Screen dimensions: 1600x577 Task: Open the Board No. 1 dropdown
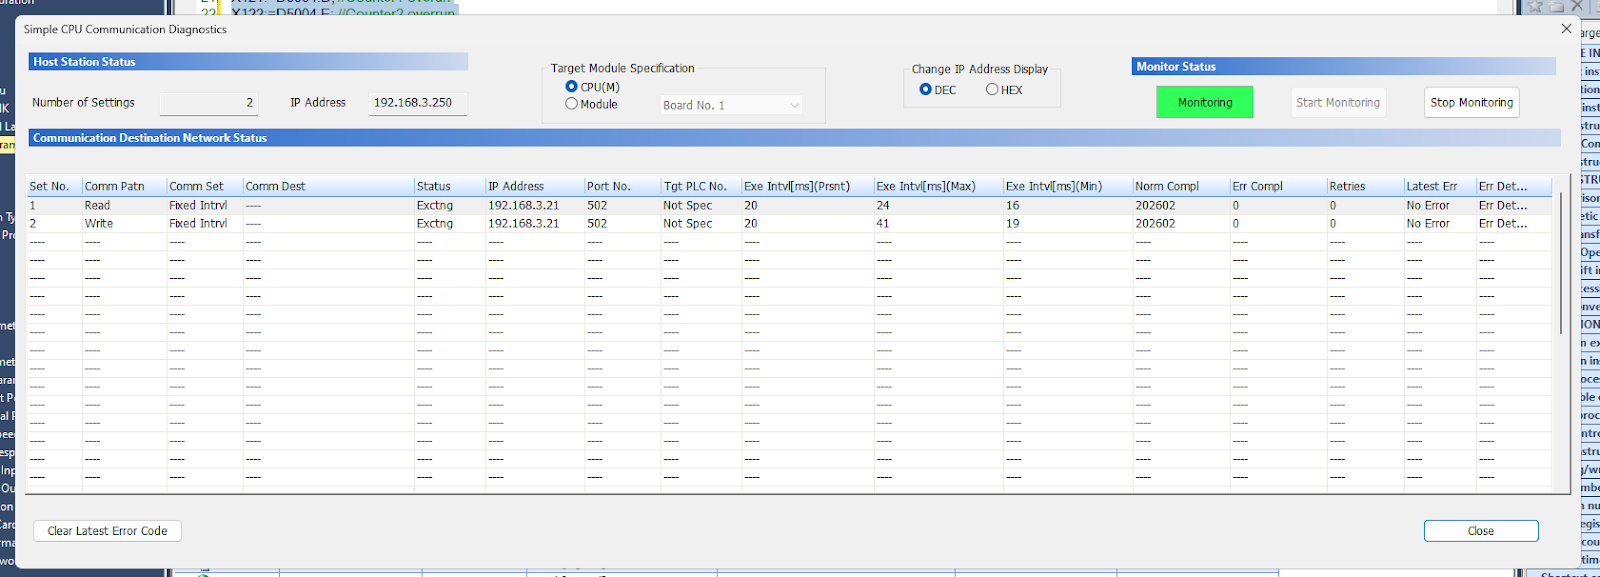(x=731, y=105)
